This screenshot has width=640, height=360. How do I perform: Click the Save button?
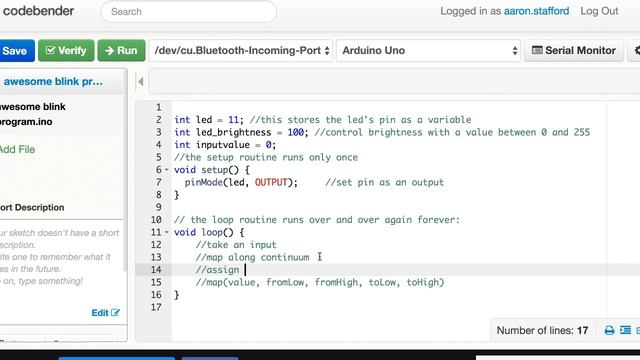pos(16,51)
